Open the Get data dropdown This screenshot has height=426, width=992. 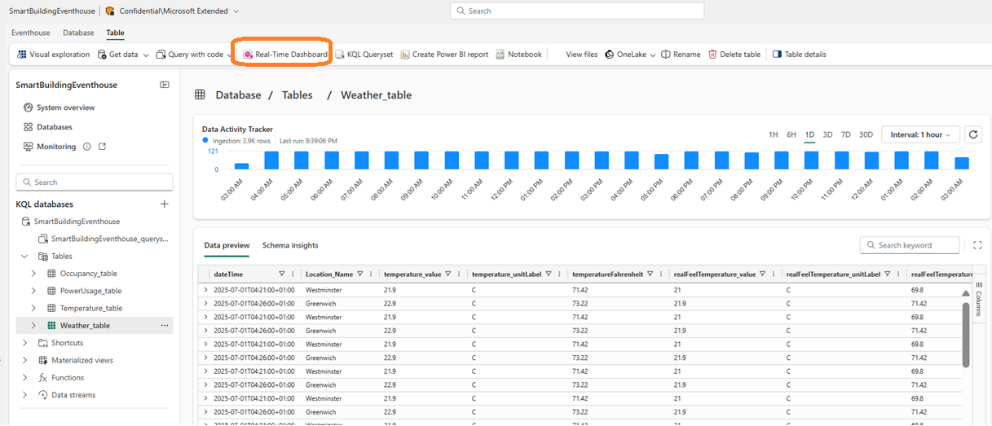(x=123, y=54)
